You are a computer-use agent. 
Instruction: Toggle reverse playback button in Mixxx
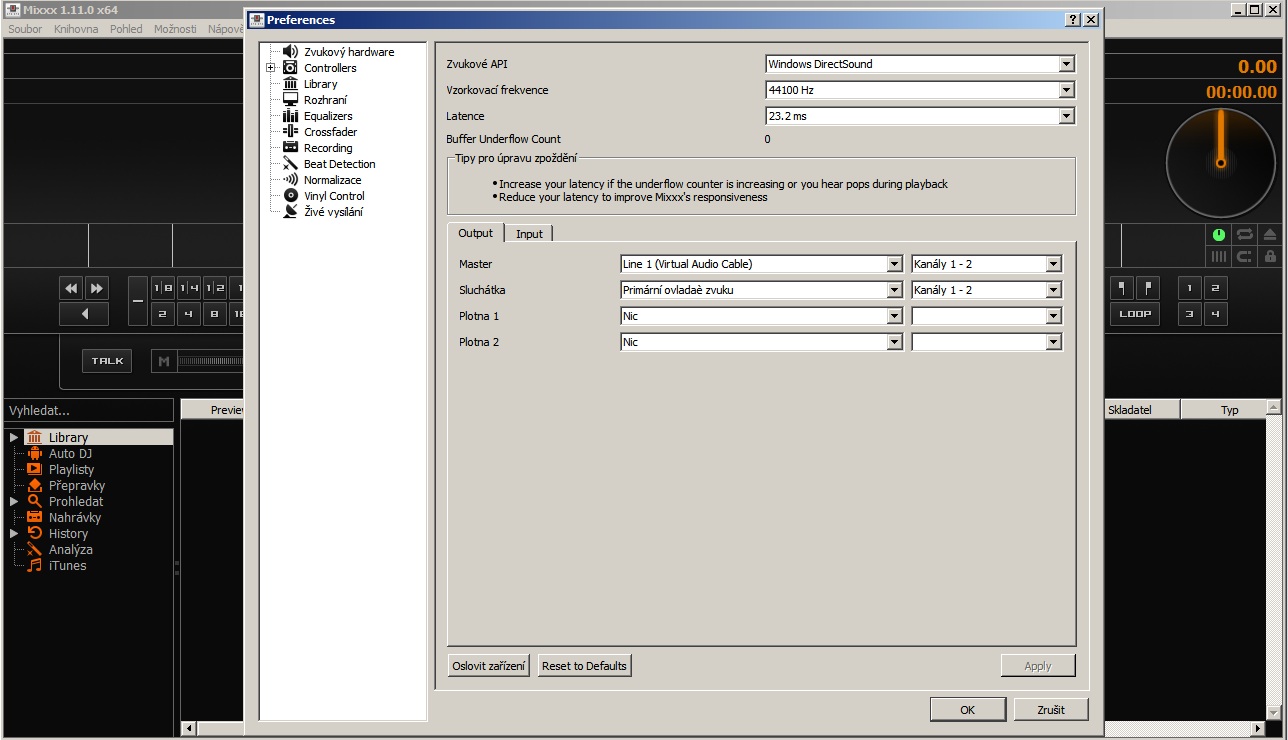[x=84, y=314]
